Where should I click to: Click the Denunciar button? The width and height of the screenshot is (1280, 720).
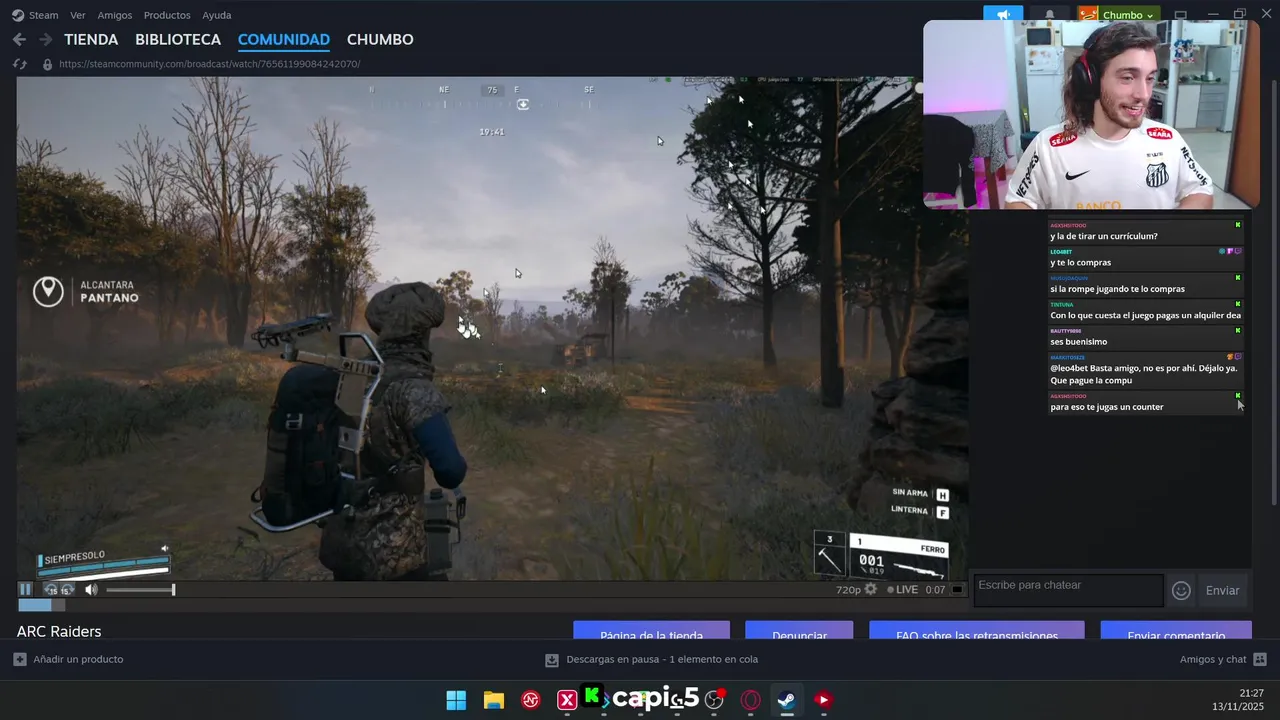[799, 631]
